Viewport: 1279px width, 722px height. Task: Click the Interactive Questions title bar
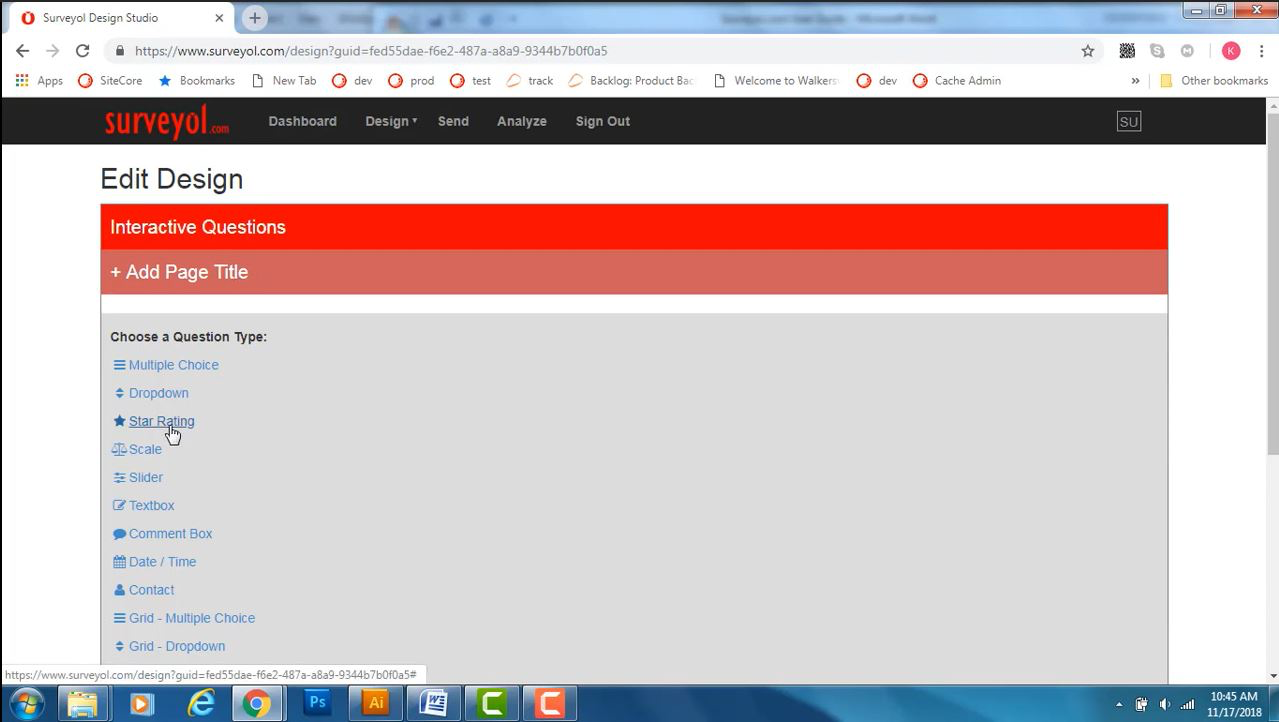[634, 227]
